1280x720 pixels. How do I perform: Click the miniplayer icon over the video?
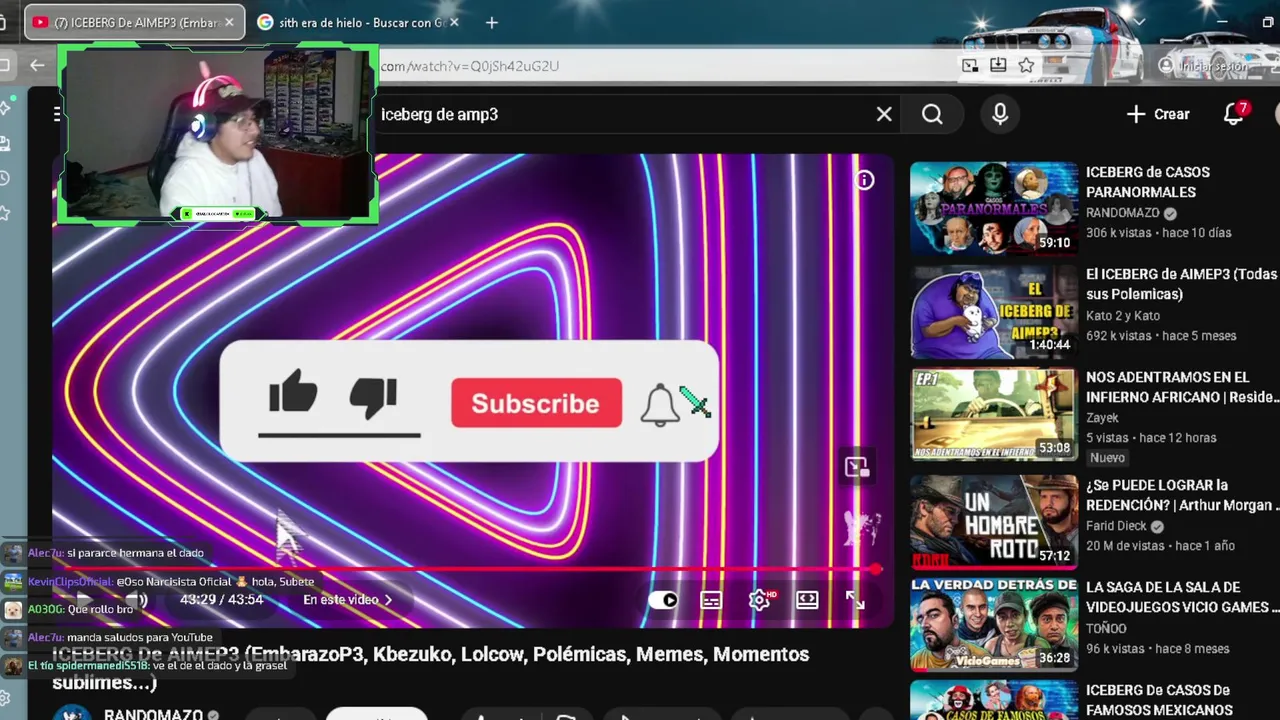coord(856,467)
